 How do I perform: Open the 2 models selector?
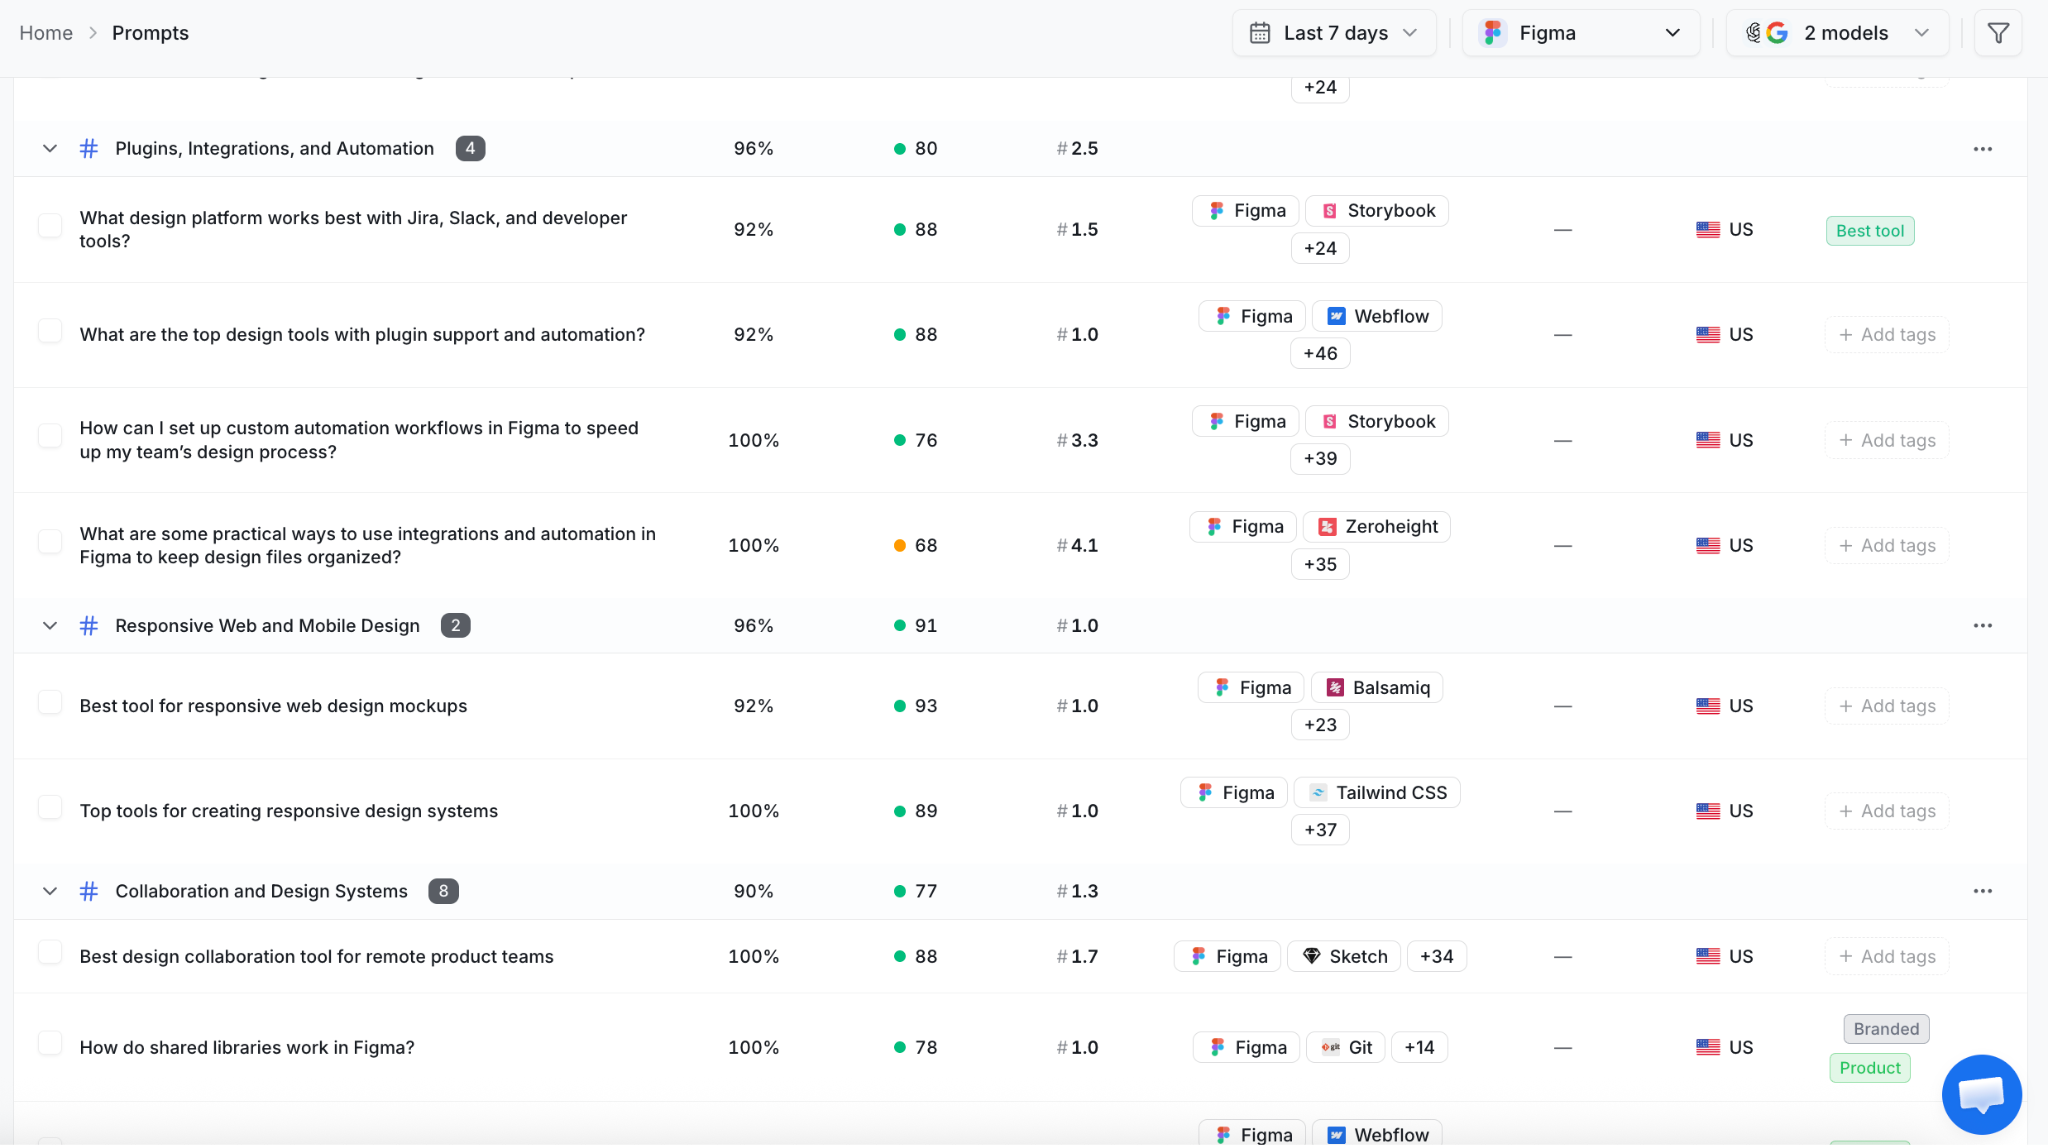tap(1837, 33)
